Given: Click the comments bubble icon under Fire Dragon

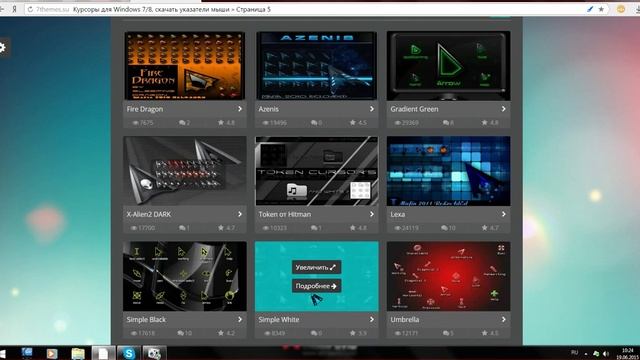Looking at the screenshot, I should [182, 122].
